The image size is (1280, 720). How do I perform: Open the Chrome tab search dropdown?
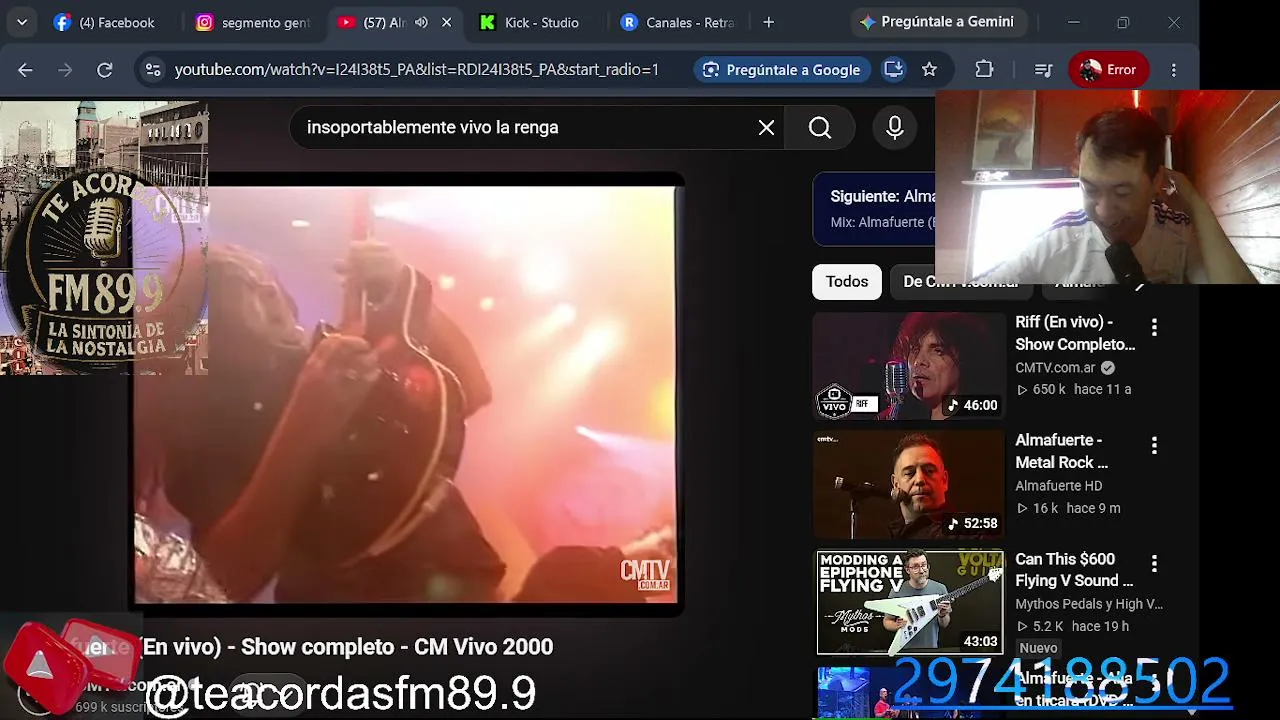(22, 22)
